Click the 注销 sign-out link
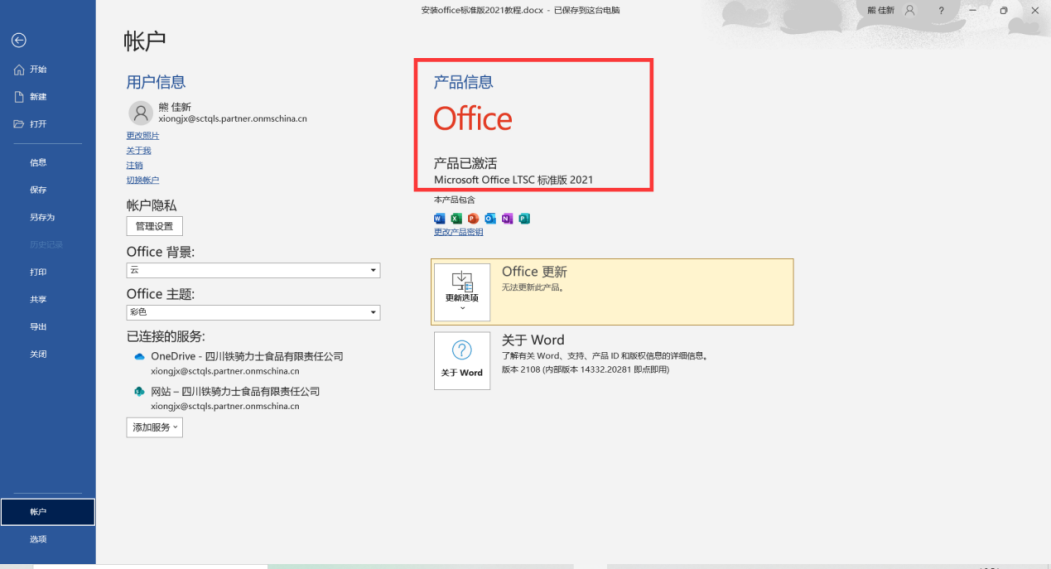 click(x=135, y=166)
